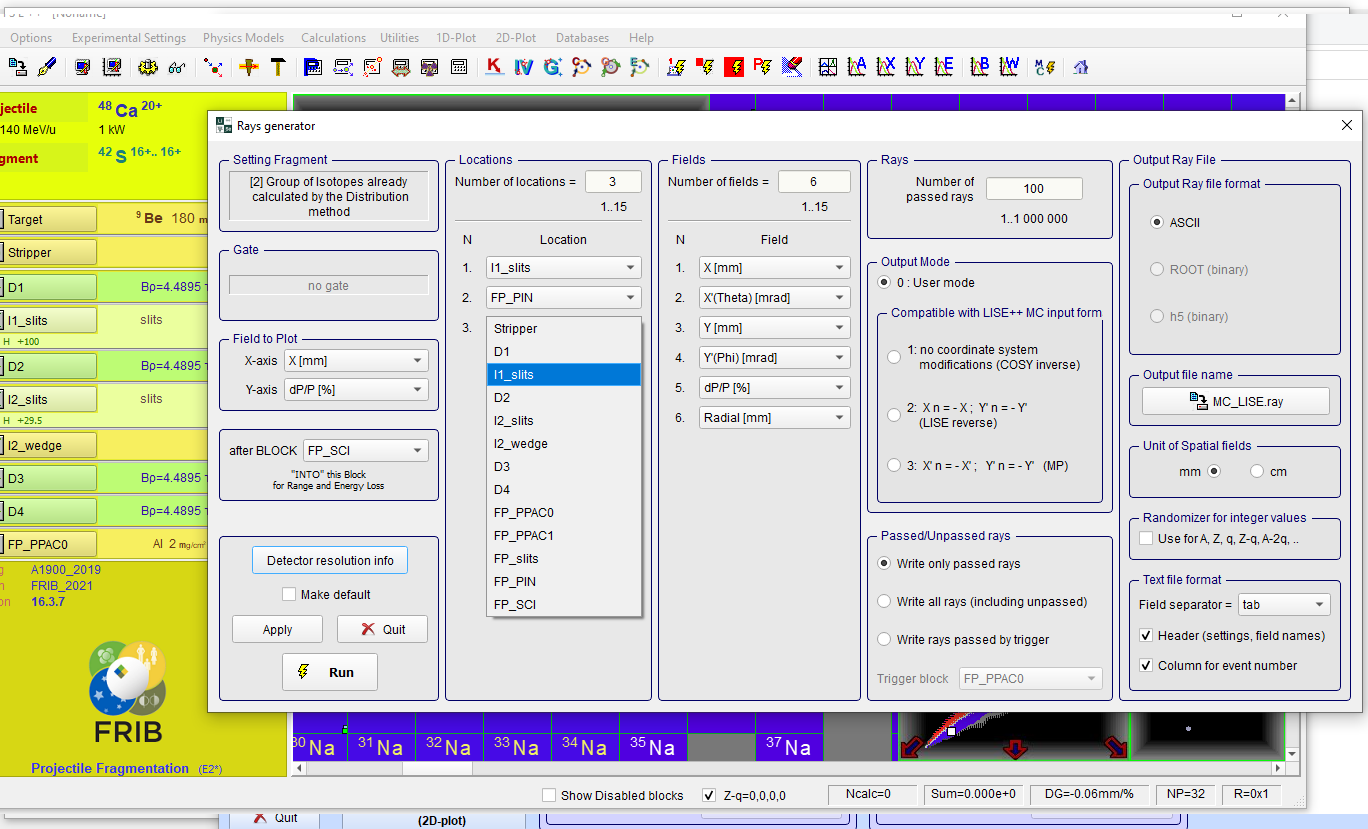Click the red K kinematics toolbar icon
This screenshot has height=829, width=1368.
pyautogui.click(x=493, y=67)
